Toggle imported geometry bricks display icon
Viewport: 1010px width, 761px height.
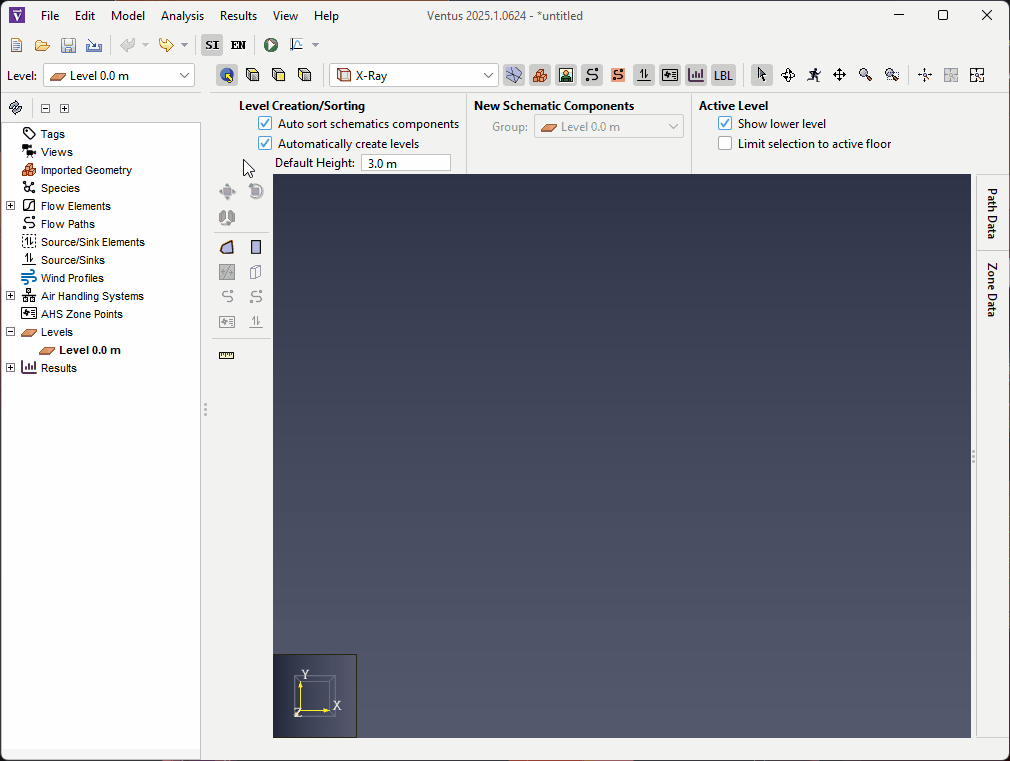tap(540, 75)
